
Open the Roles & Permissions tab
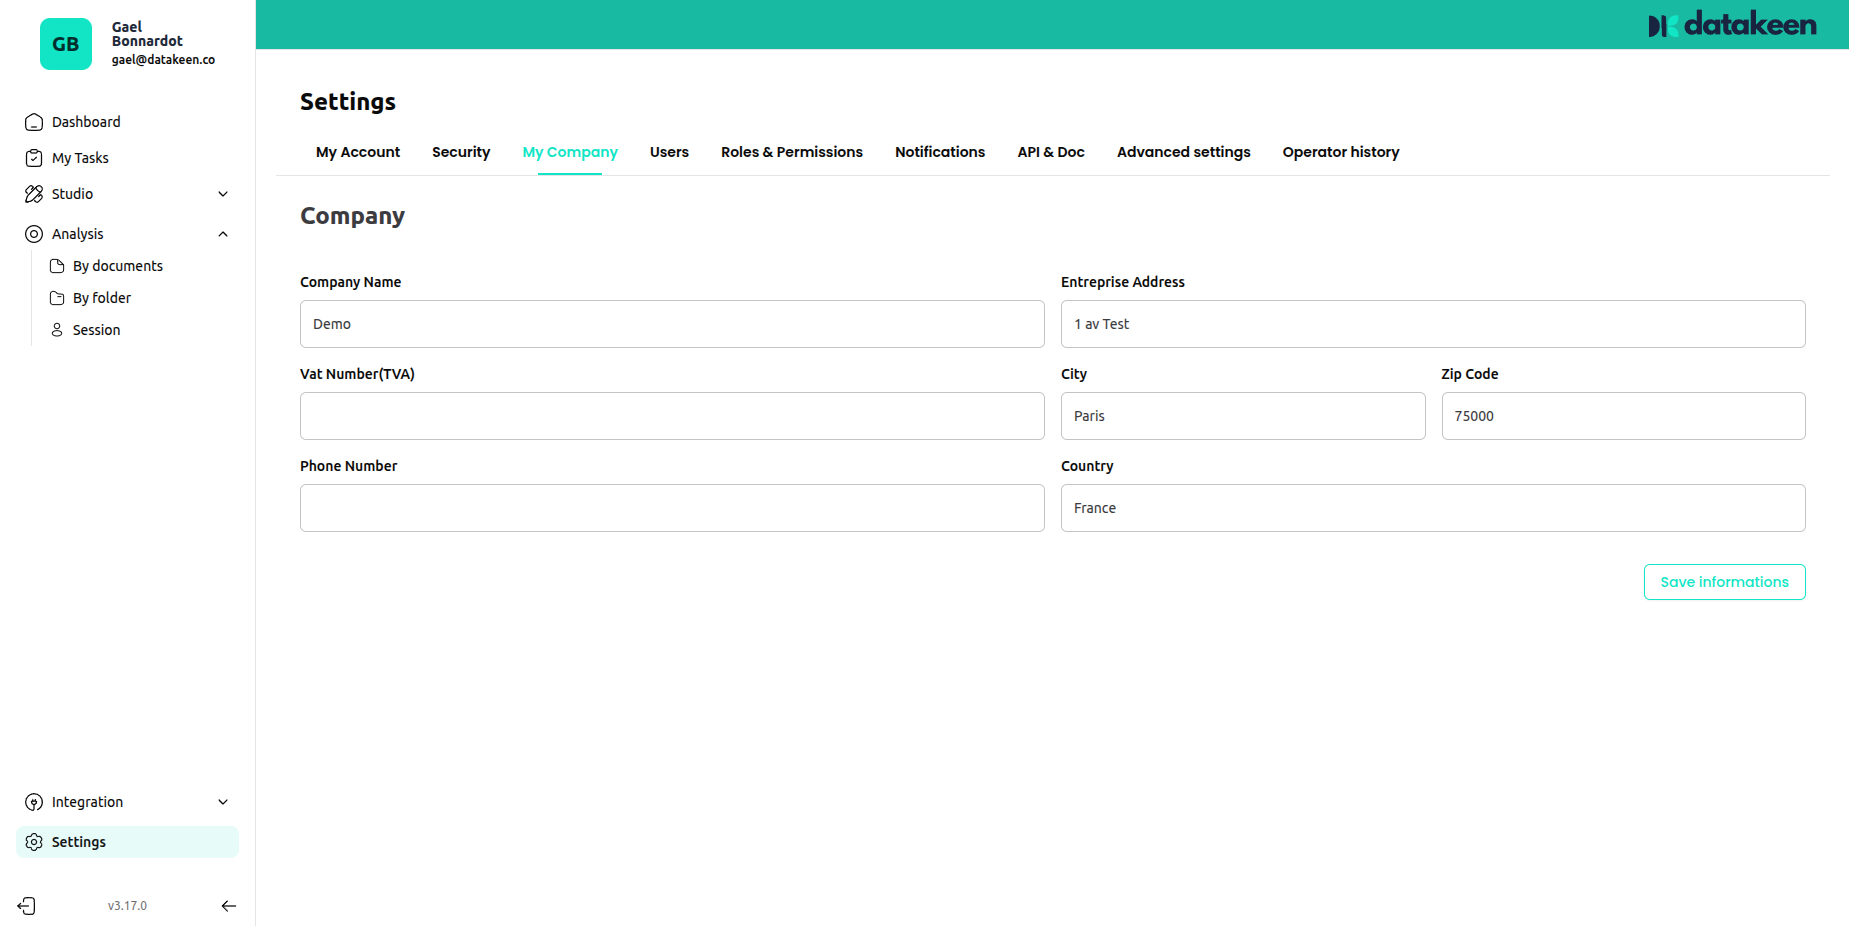(791, 152)
